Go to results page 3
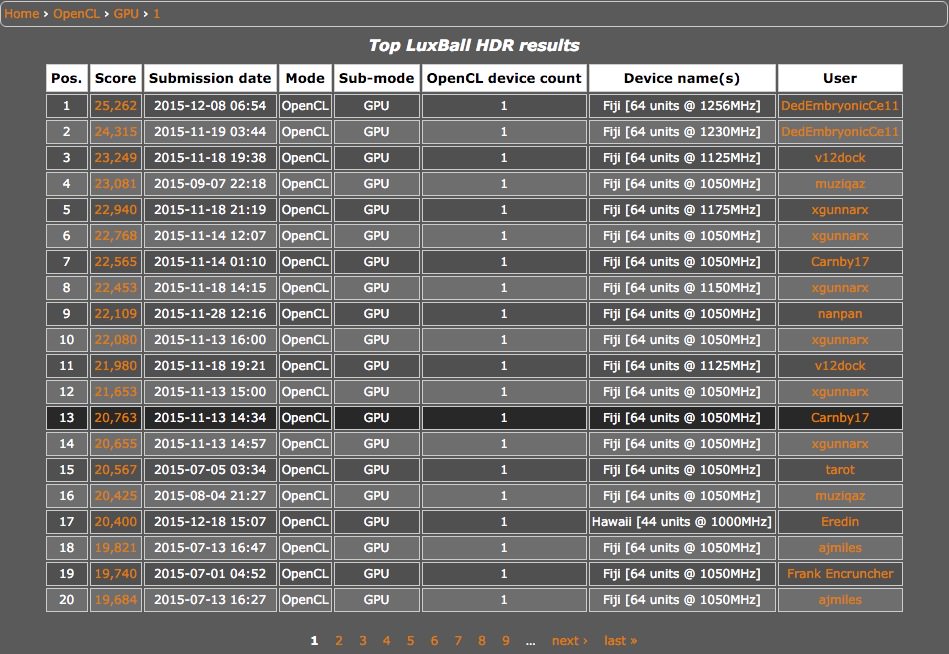 (363, 641)
